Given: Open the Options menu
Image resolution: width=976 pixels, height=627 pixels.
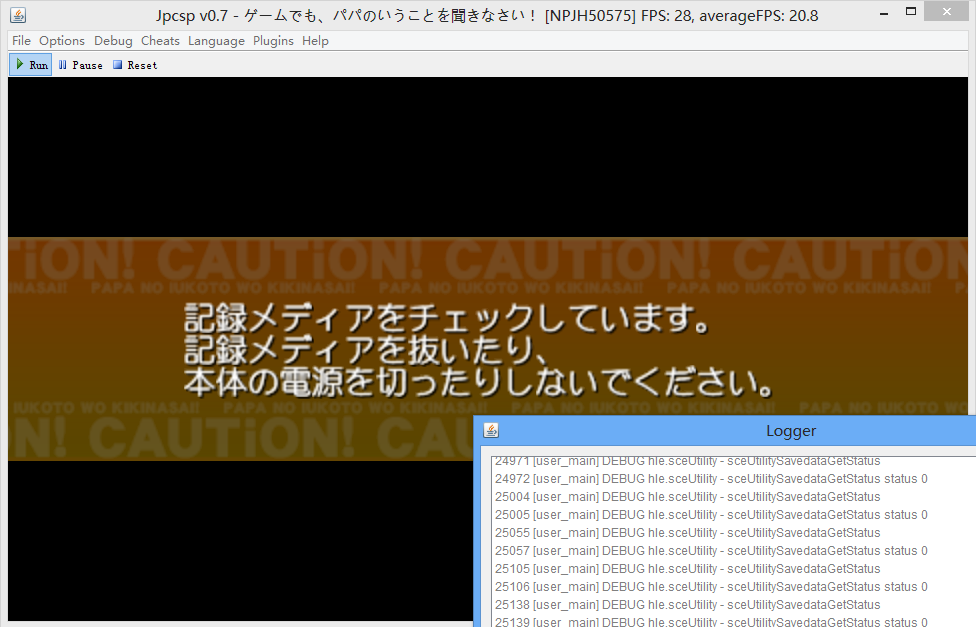Looking at the screenshot, I should 62,41.
